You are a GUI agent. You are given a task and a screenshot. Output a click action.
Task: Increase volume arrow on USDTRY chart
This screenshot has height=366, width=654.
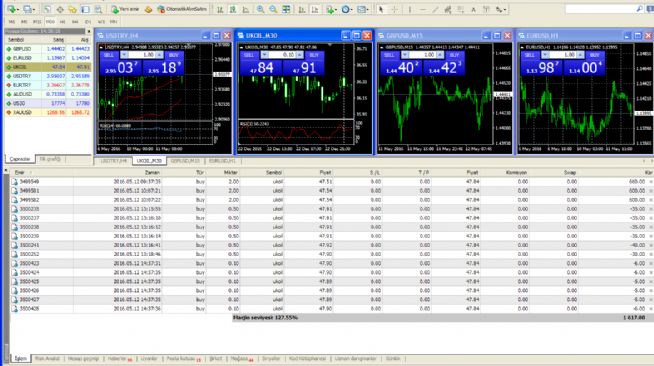pos(159,55)
